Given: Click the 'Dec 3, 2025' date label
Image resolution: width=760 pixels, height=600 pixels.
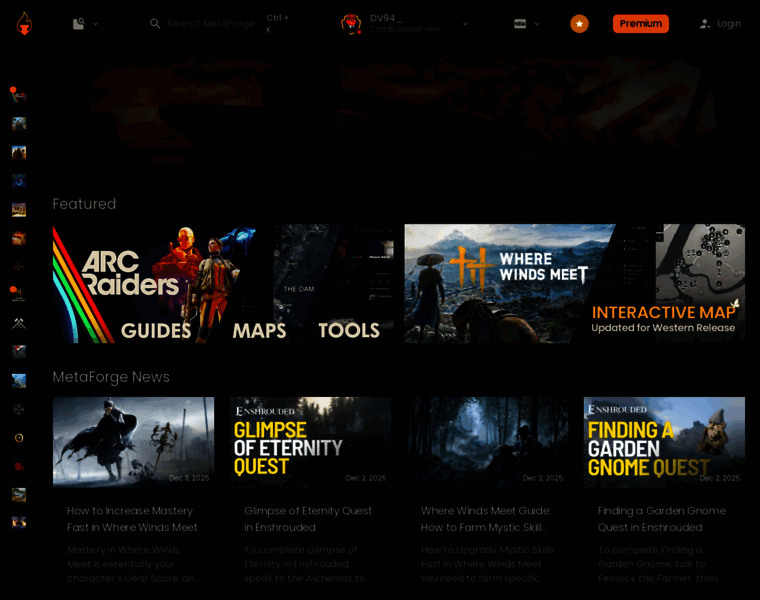Looking at the screenshot, I should tap(189, 478).
